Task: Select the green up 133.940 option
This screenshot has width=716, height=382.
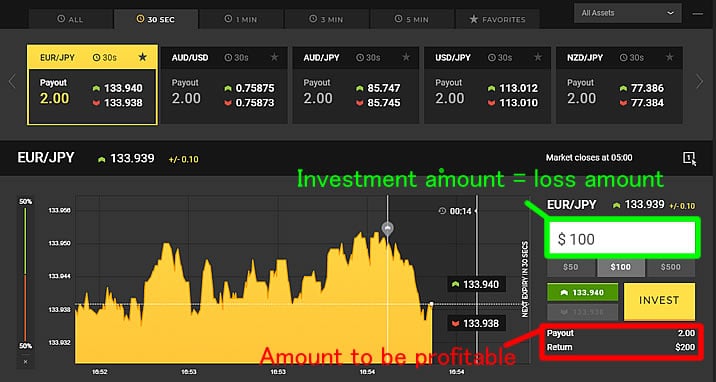Action: click(x=582, y=293)
